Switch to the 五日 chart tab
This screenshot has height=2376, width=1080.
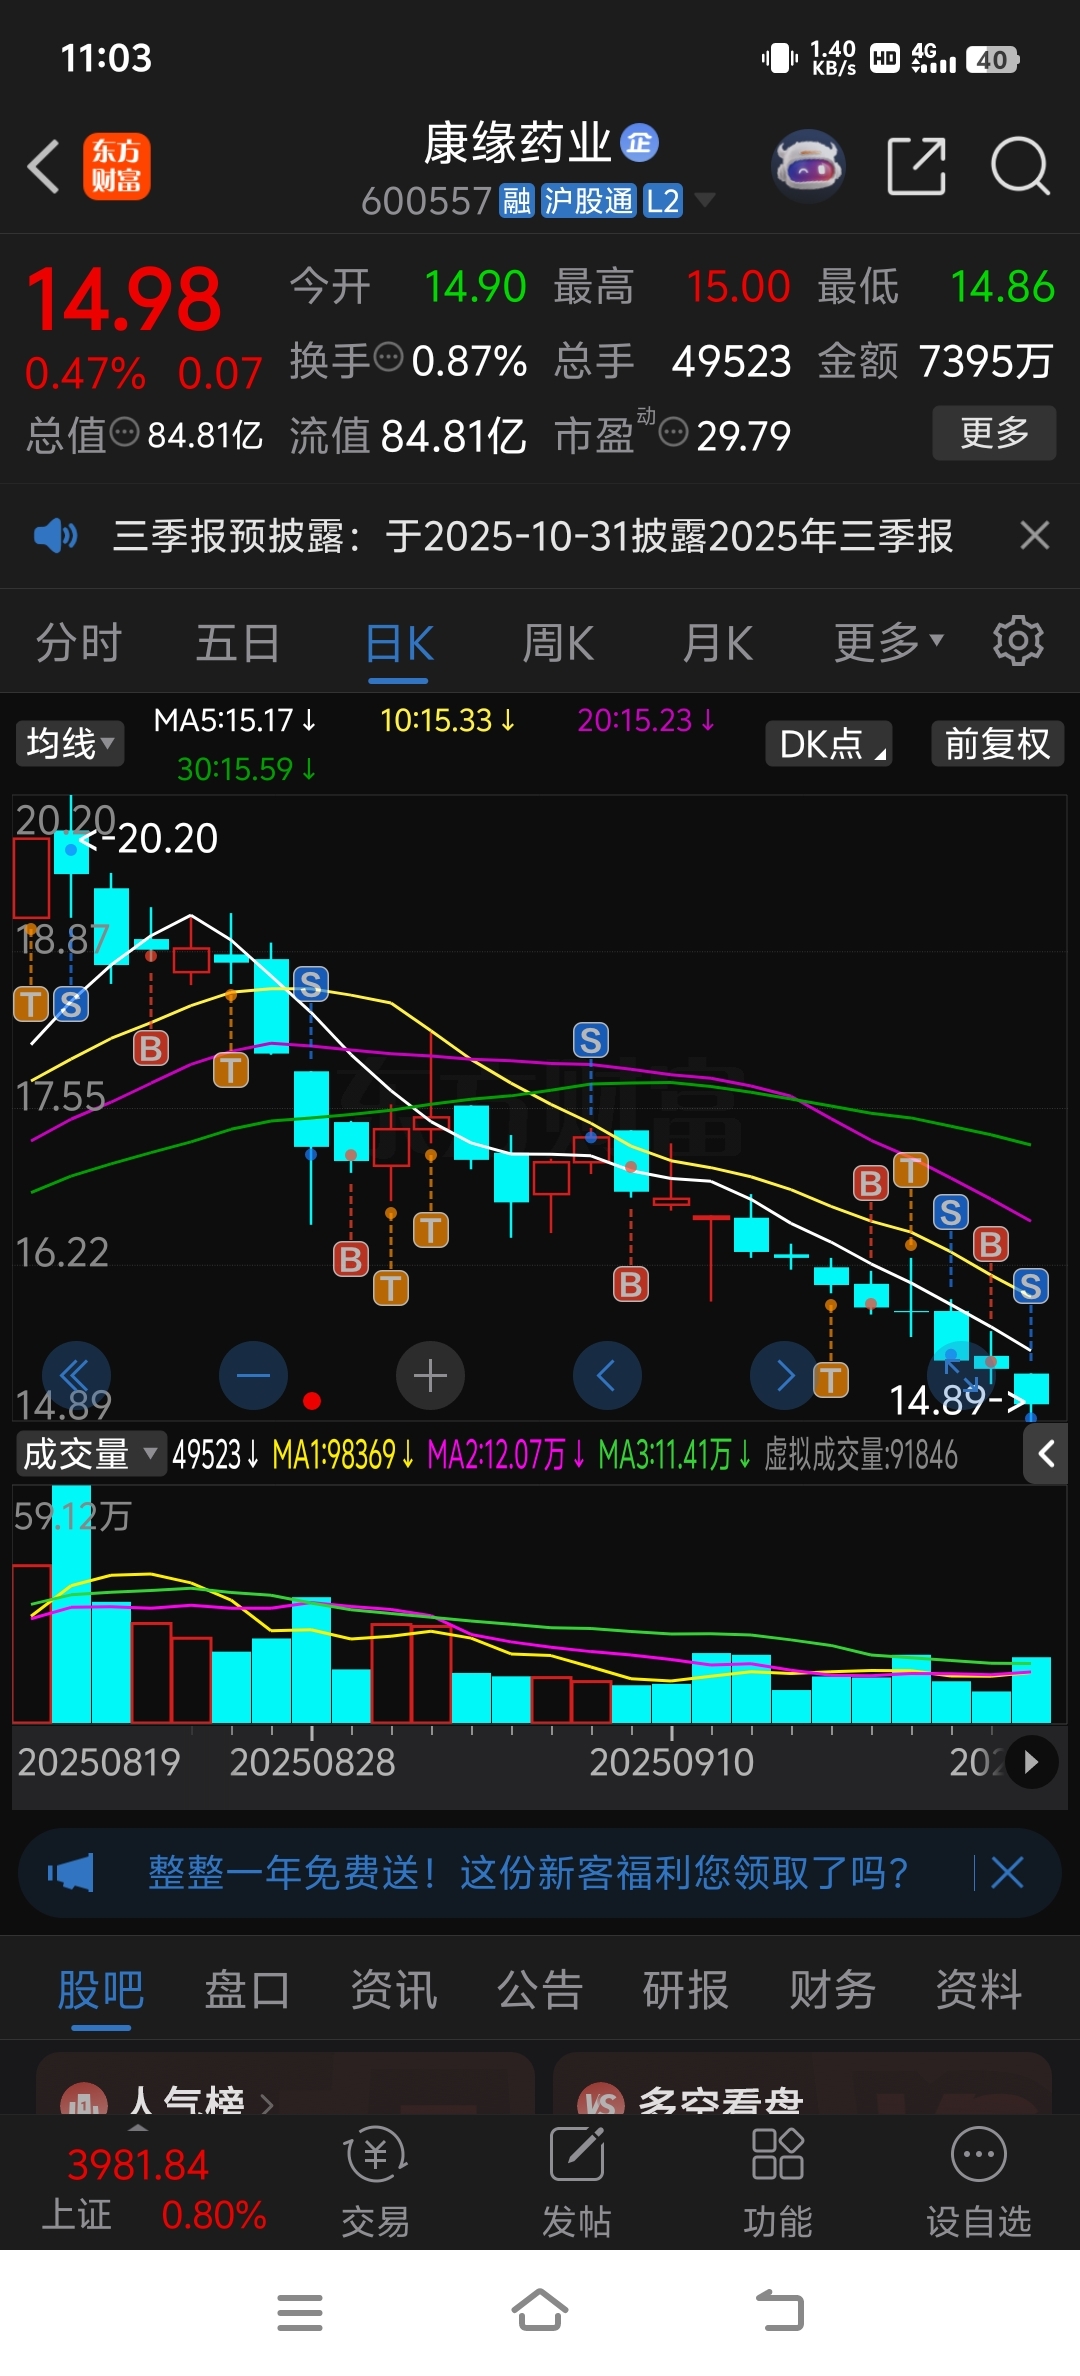click(x=238, y=643)
